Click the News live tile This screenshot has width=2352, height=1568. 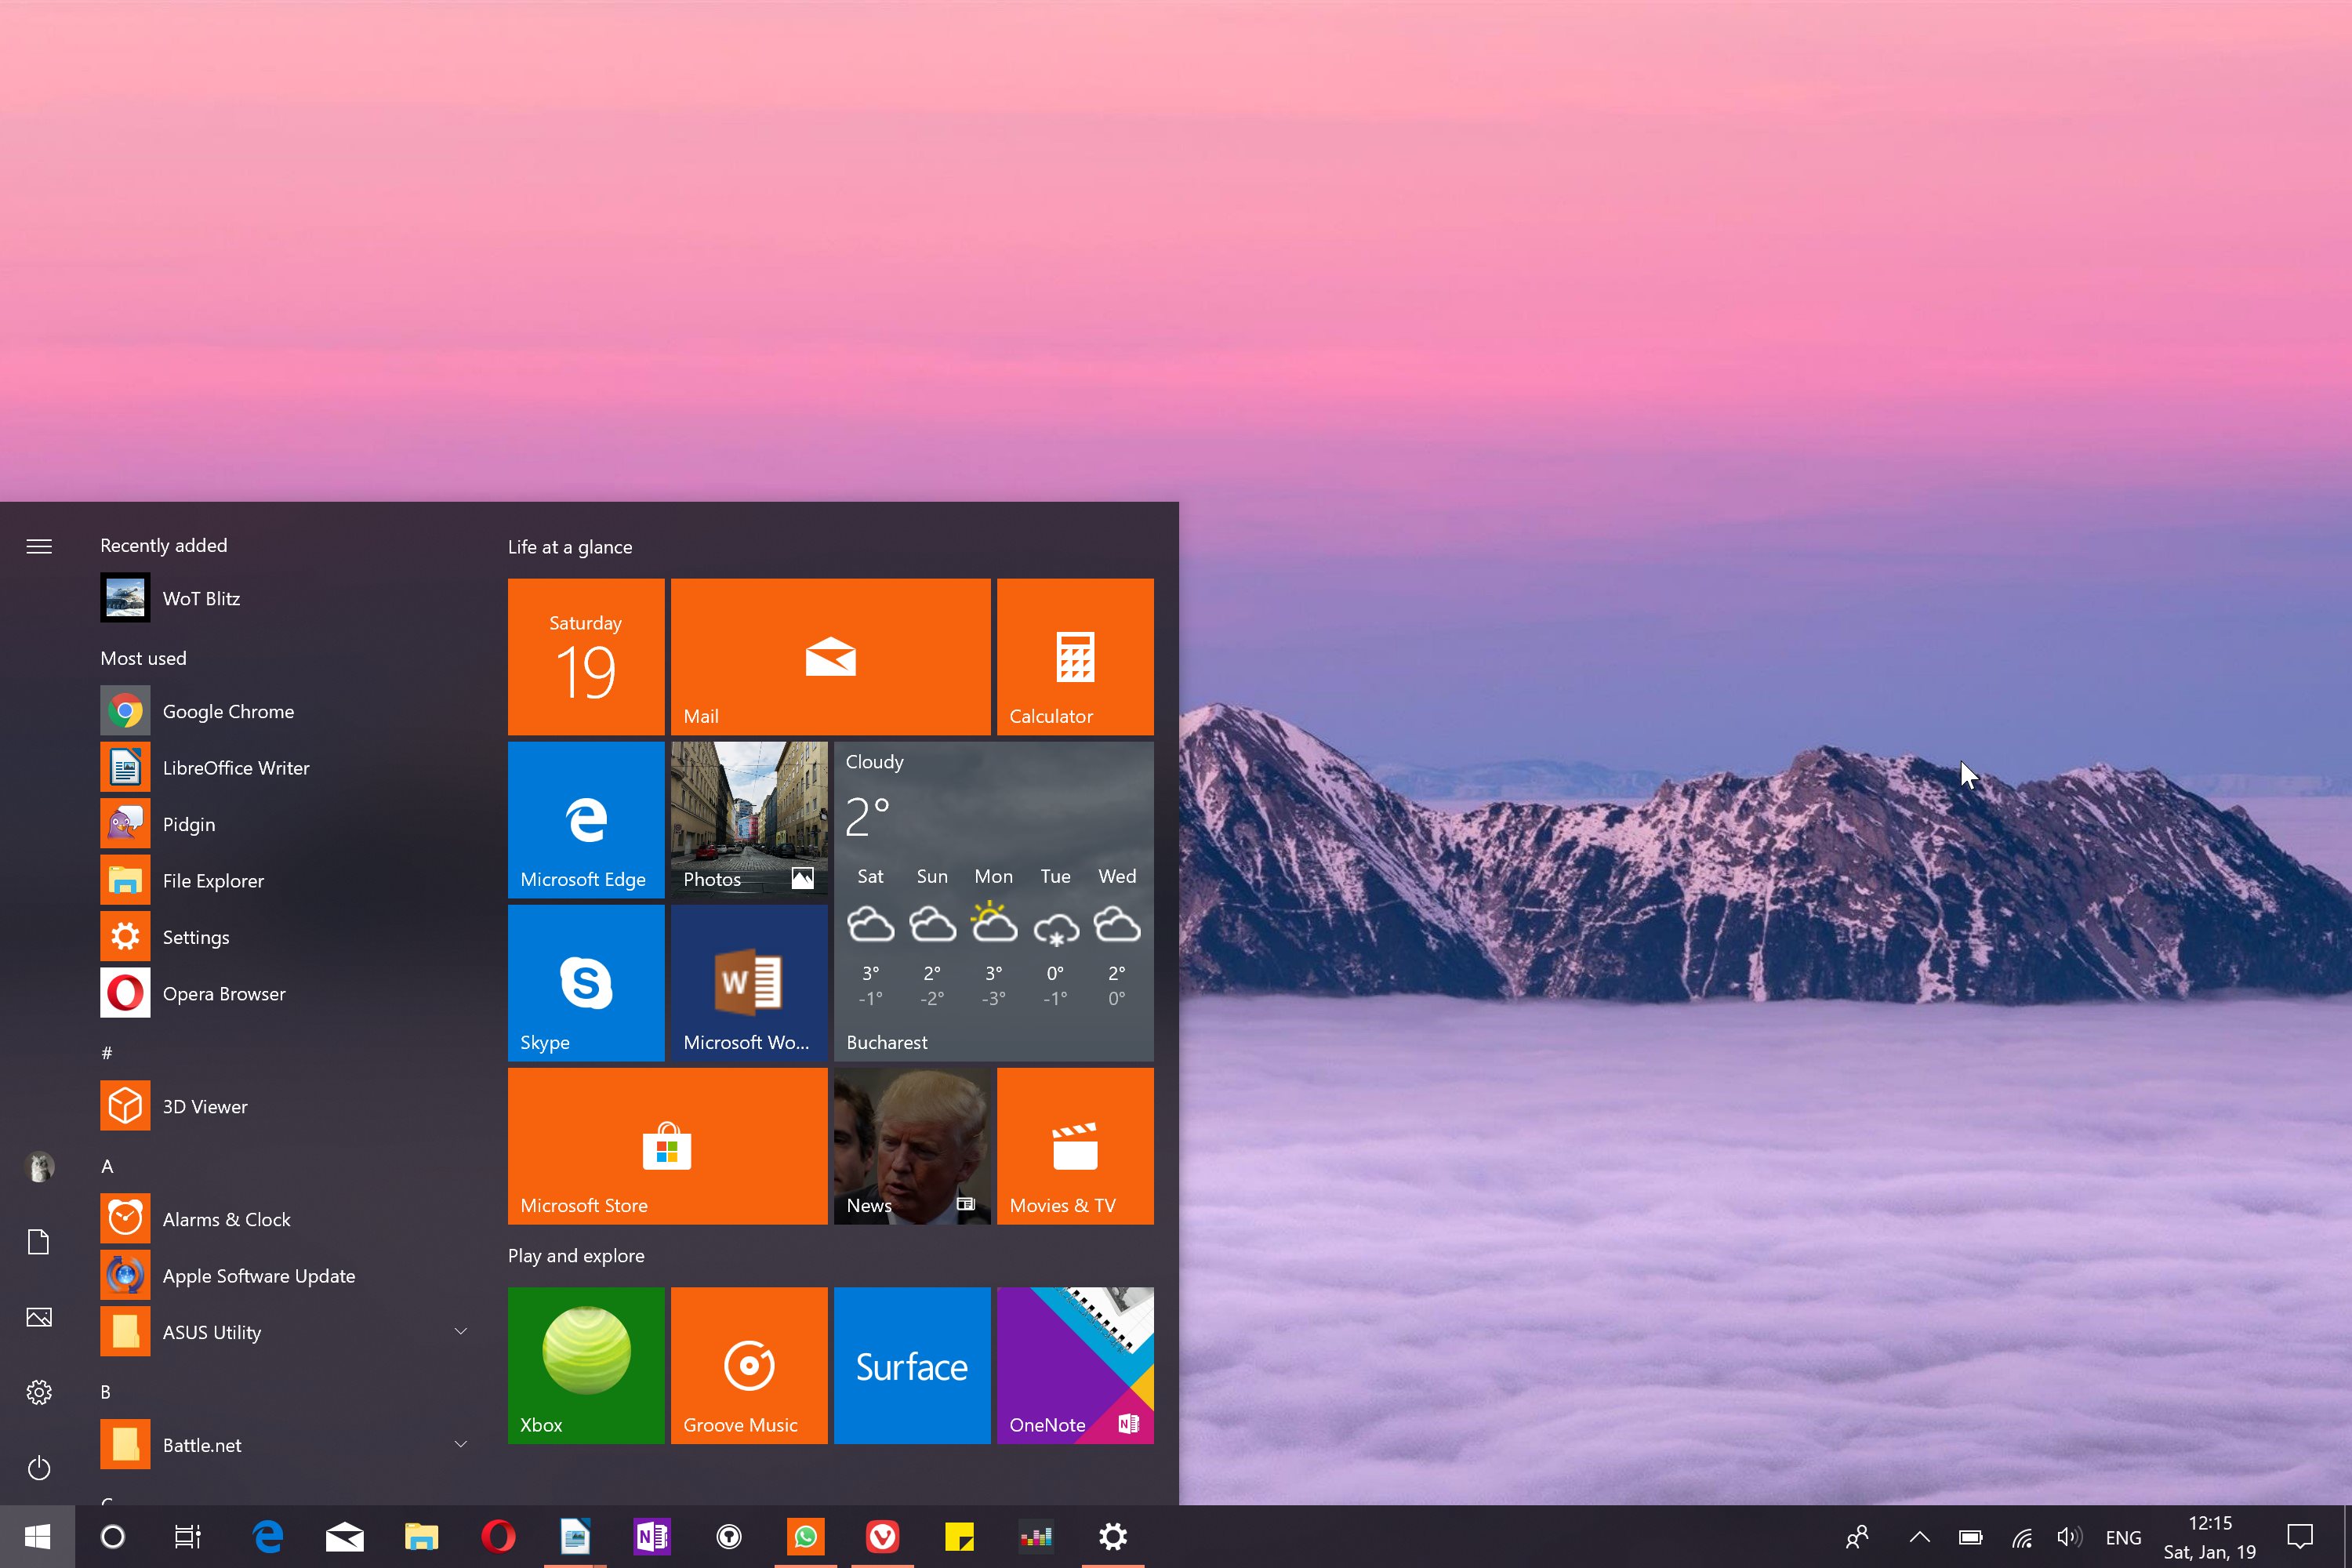point(912,1148)
